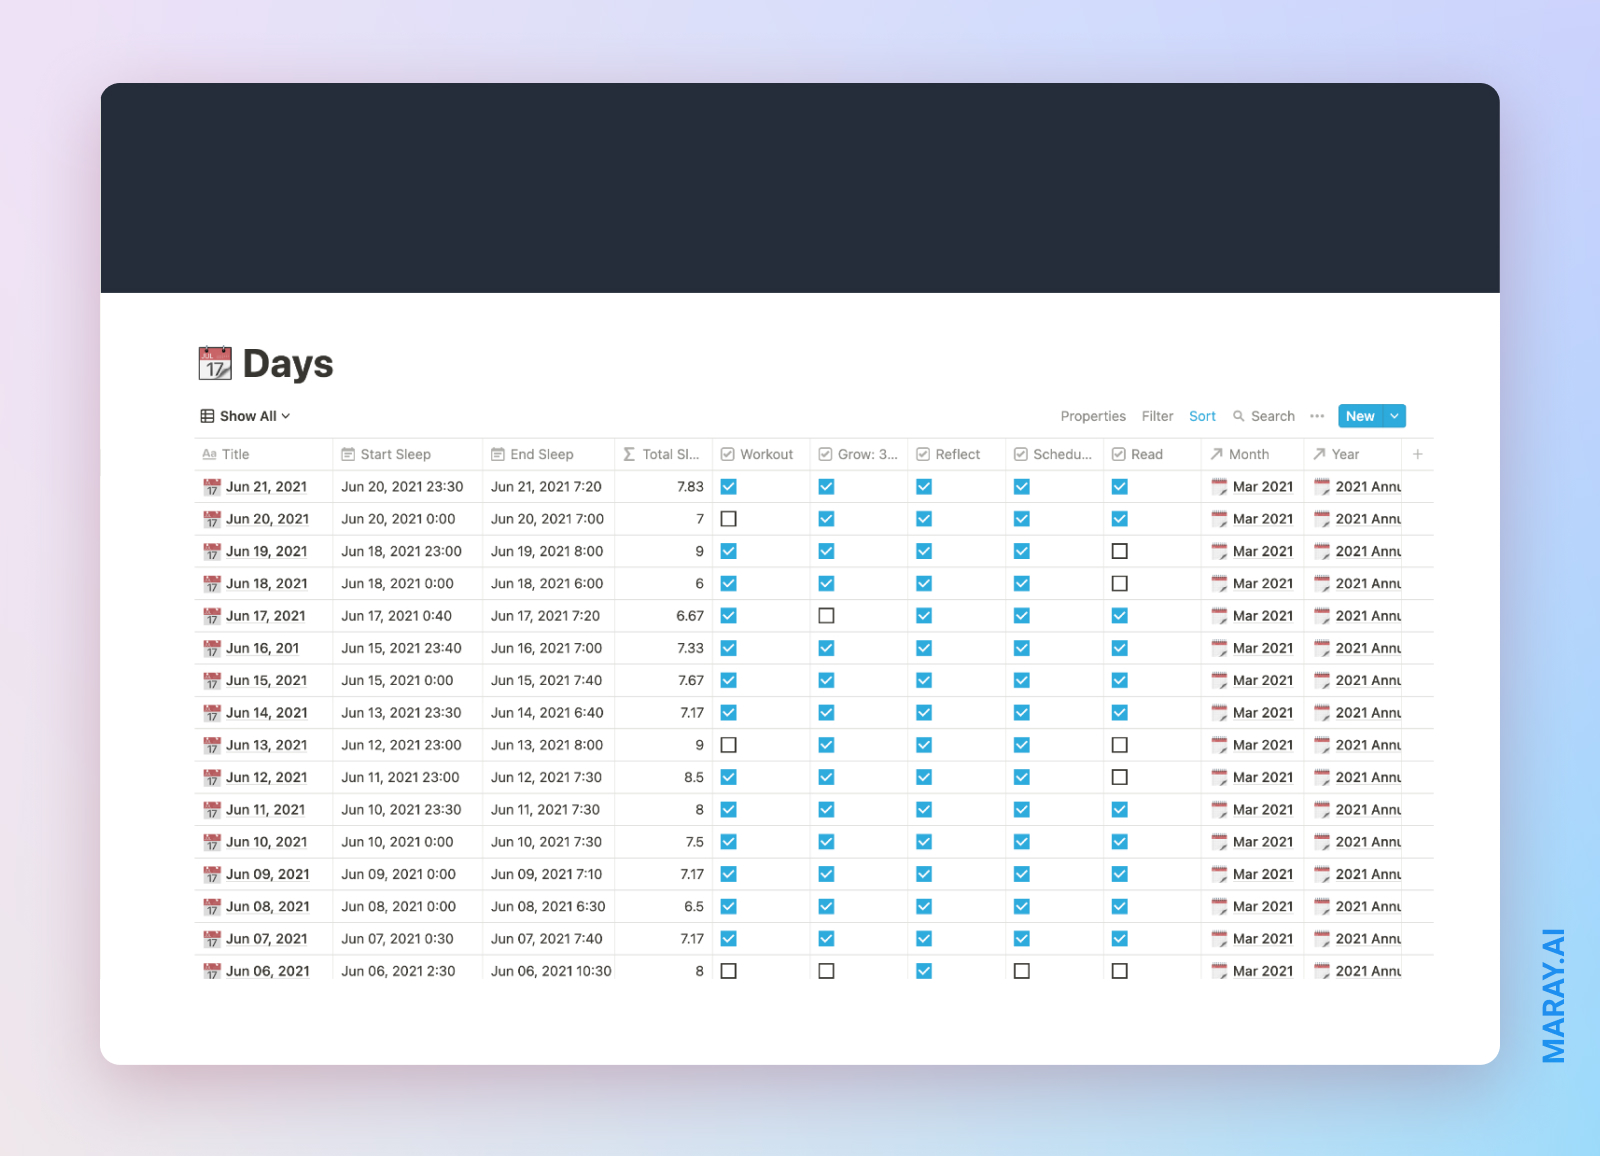Image resolution: width=1600 pixels, height=1156 pixels.
Task: Open the Jun 16, 201 page
Action: point(262,648)
